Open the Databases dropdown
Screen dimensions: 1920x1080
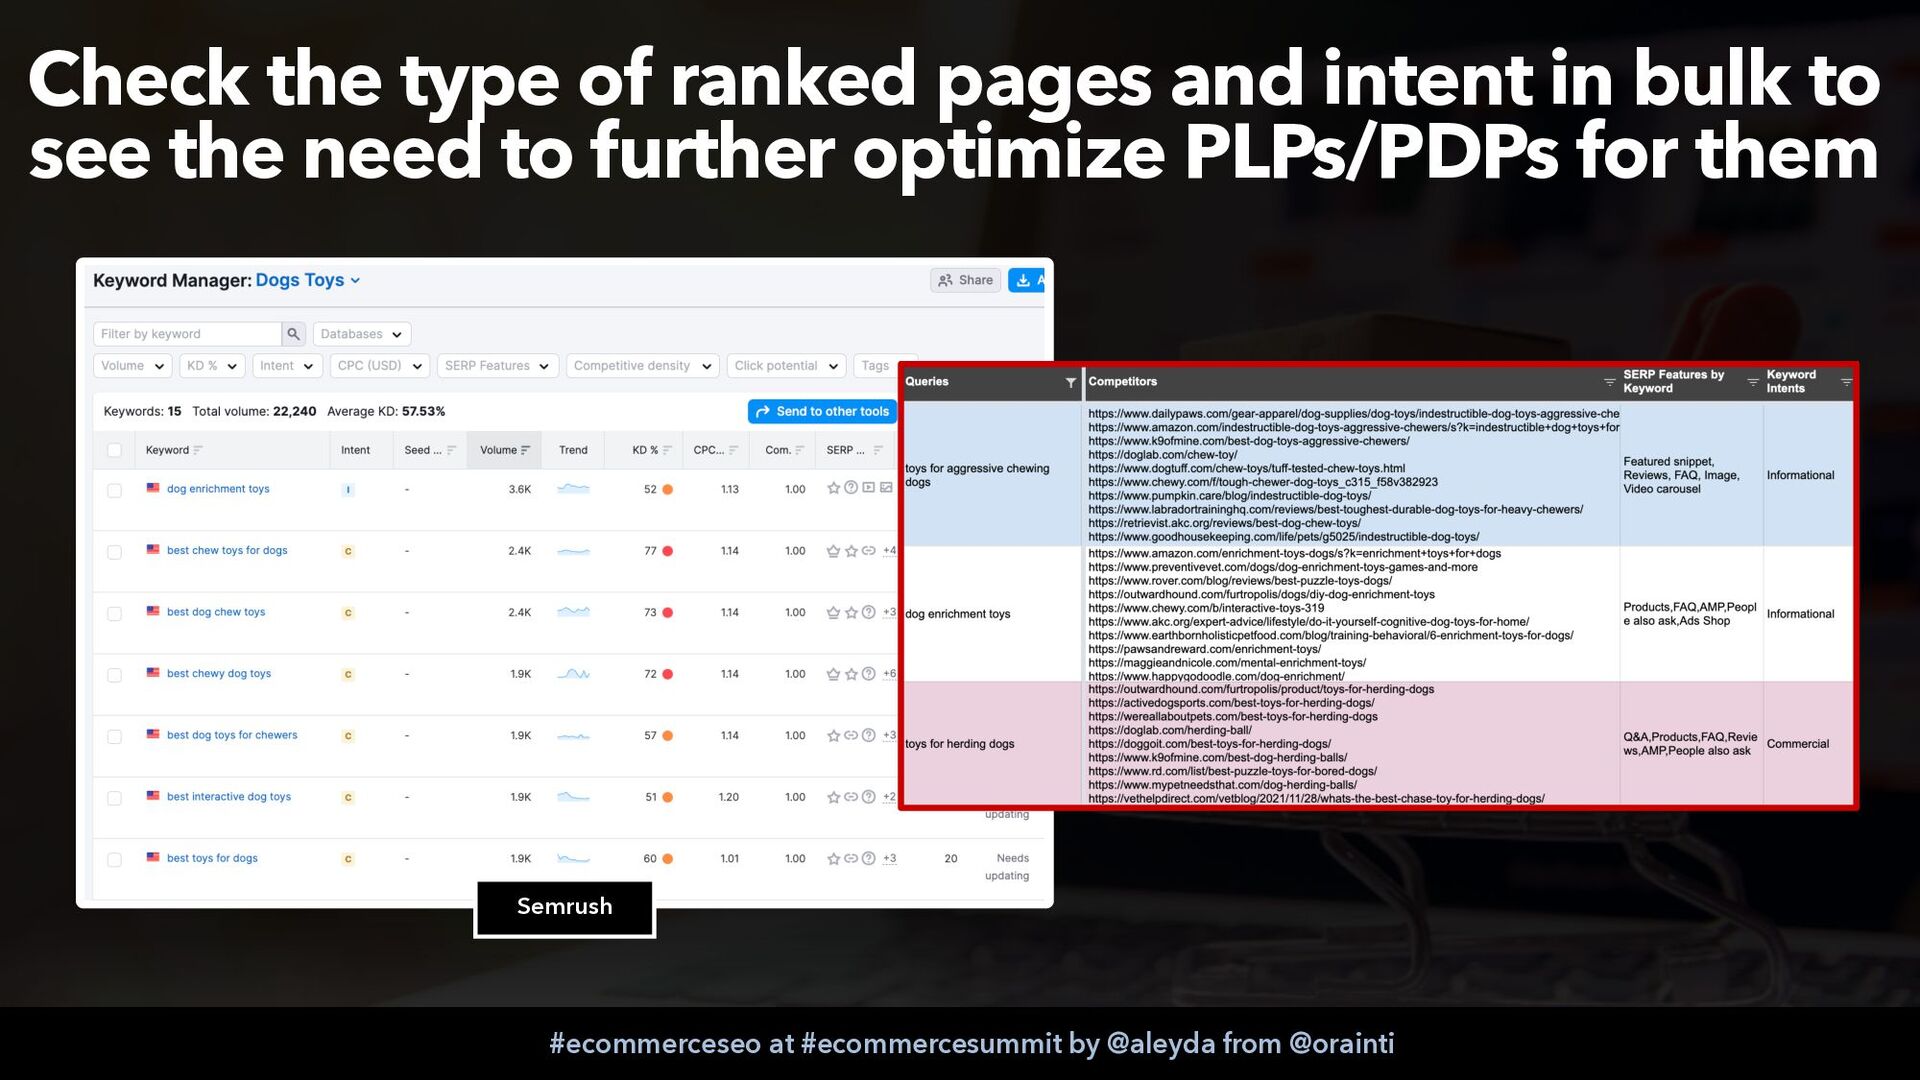tap(361, 334)
